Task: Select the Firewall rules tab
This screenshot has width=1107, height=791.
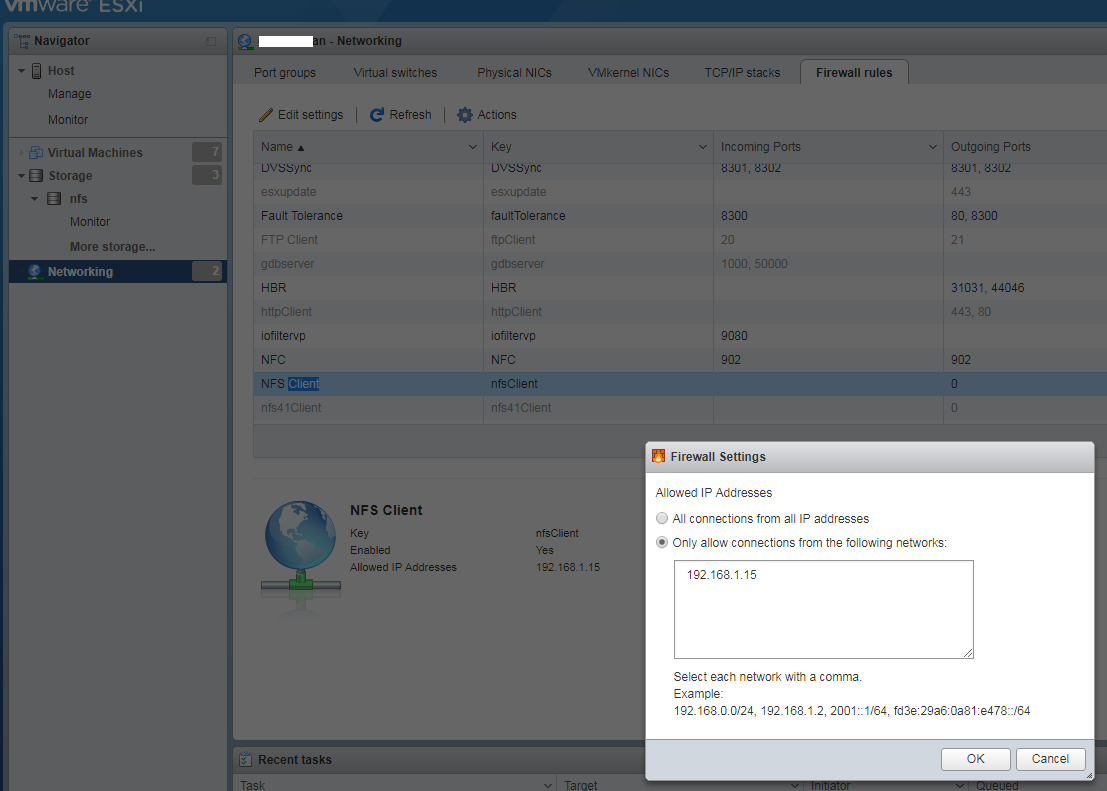Action: [x=854, y=73]
